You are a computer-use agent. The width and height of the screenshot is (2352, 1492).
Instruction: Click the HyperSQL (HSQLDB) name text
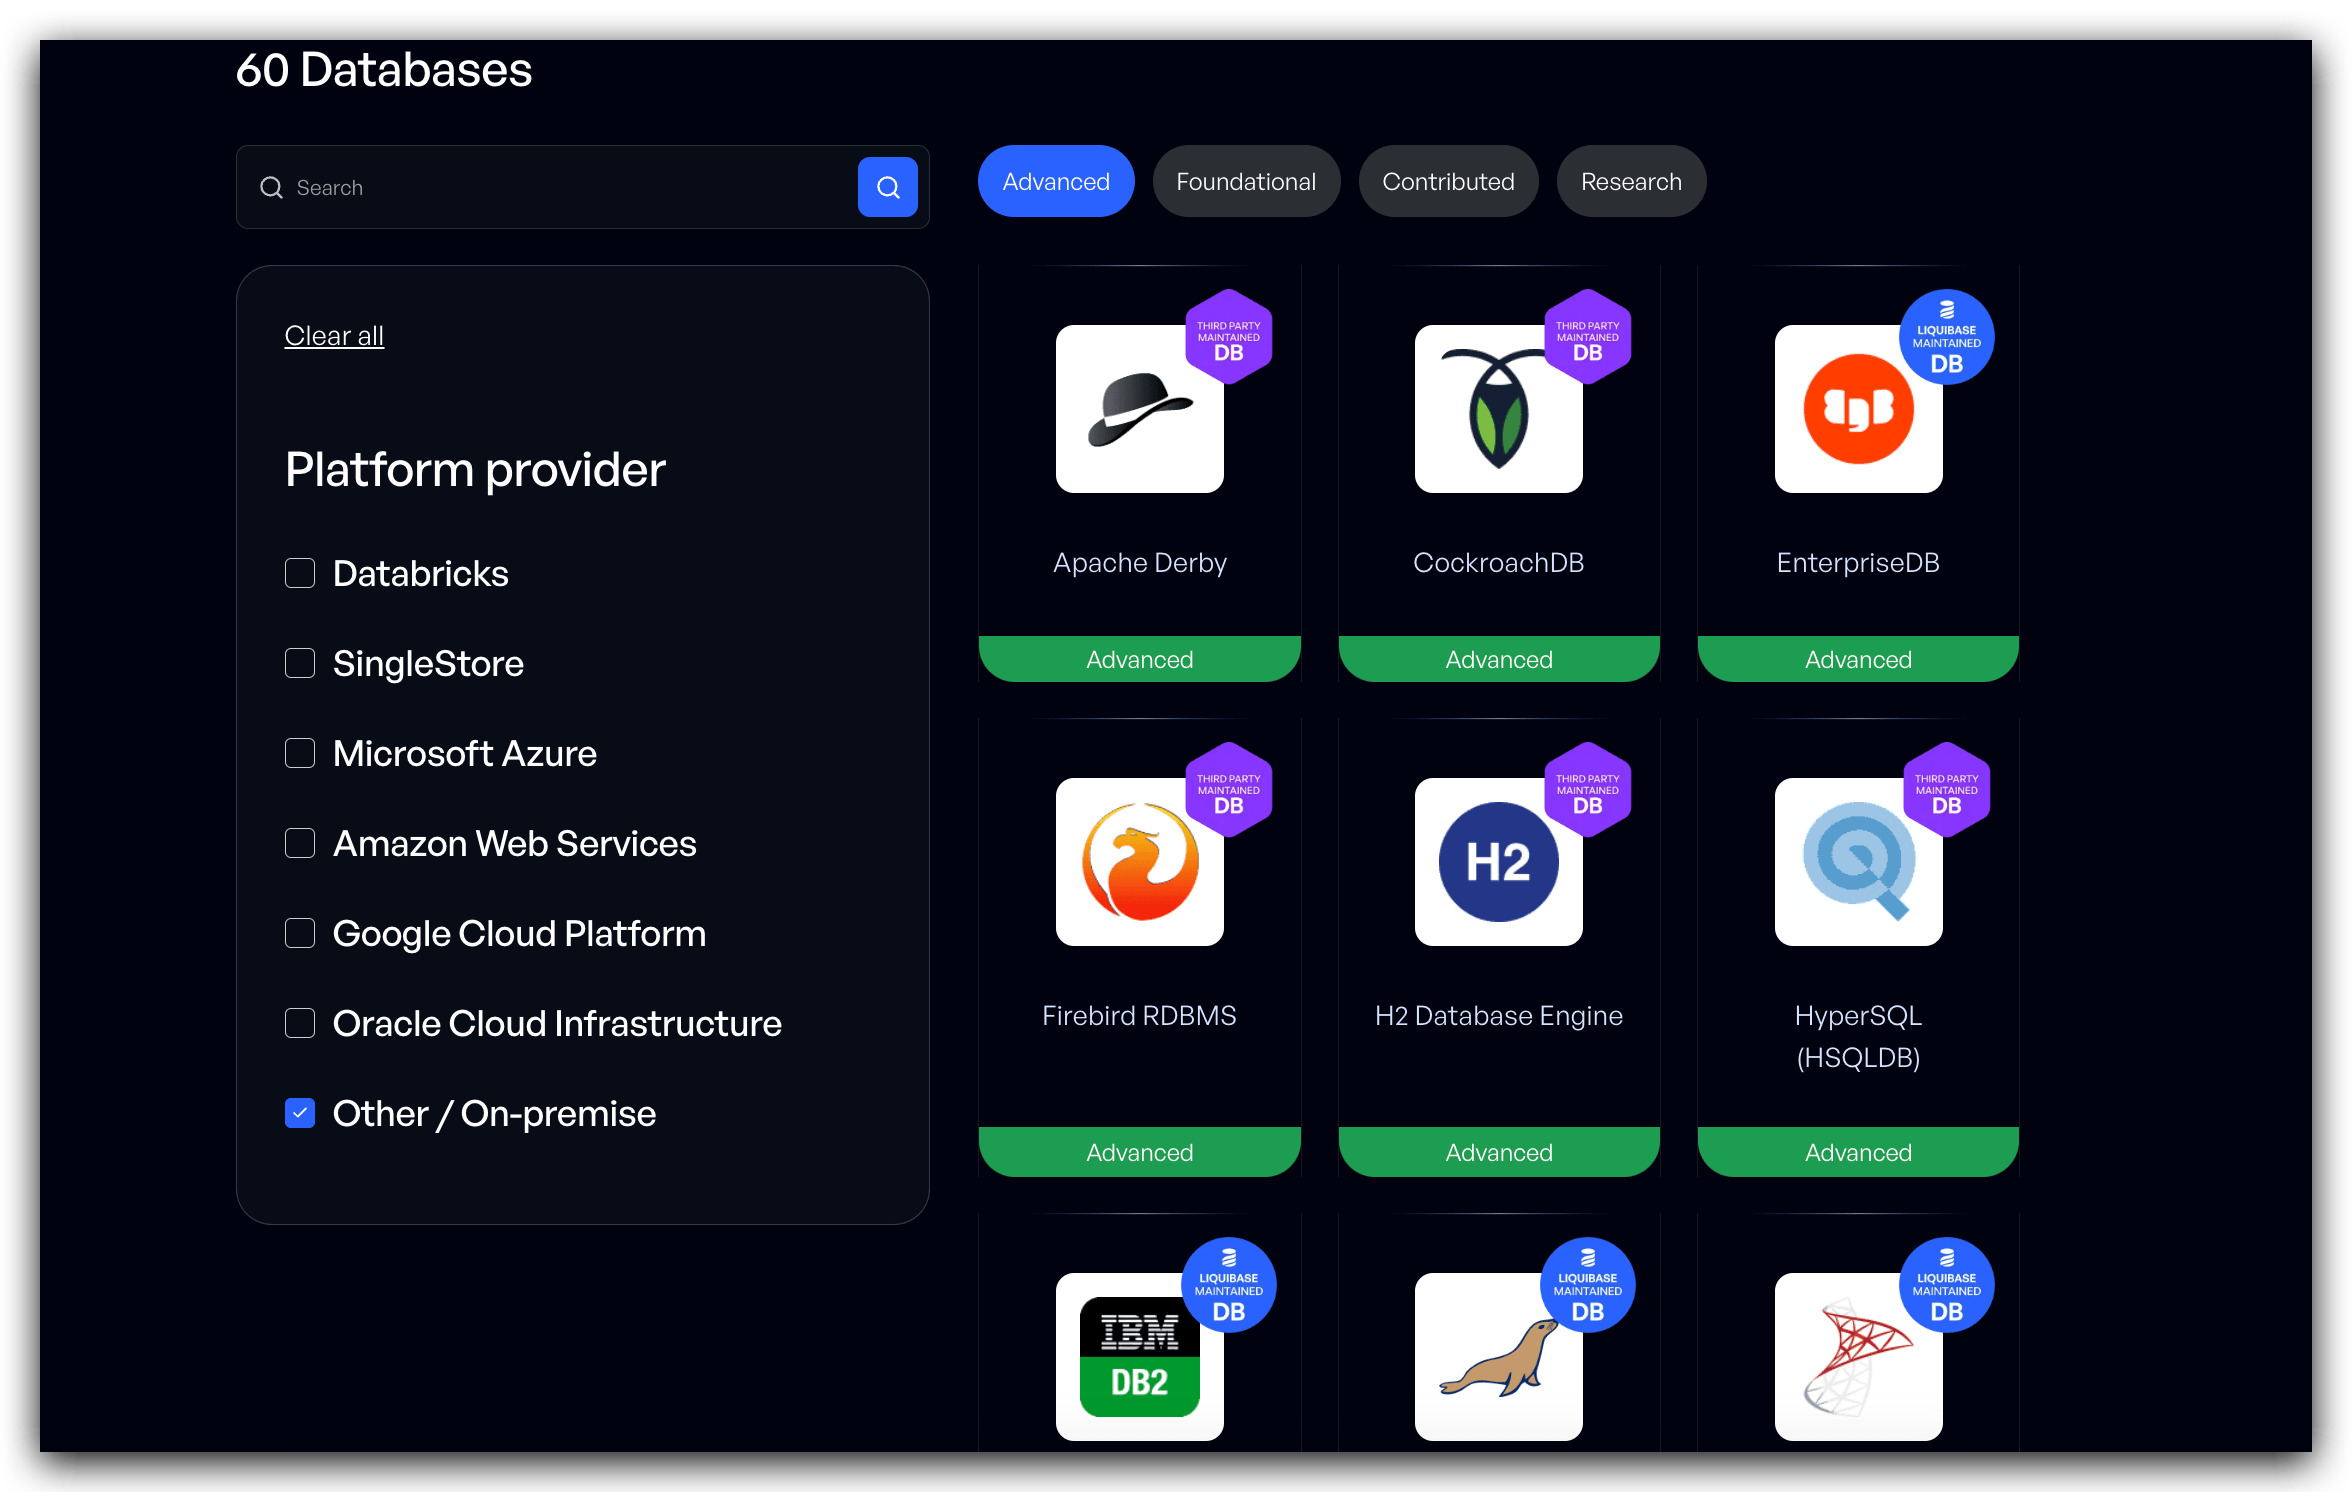pos(1858,1036)
